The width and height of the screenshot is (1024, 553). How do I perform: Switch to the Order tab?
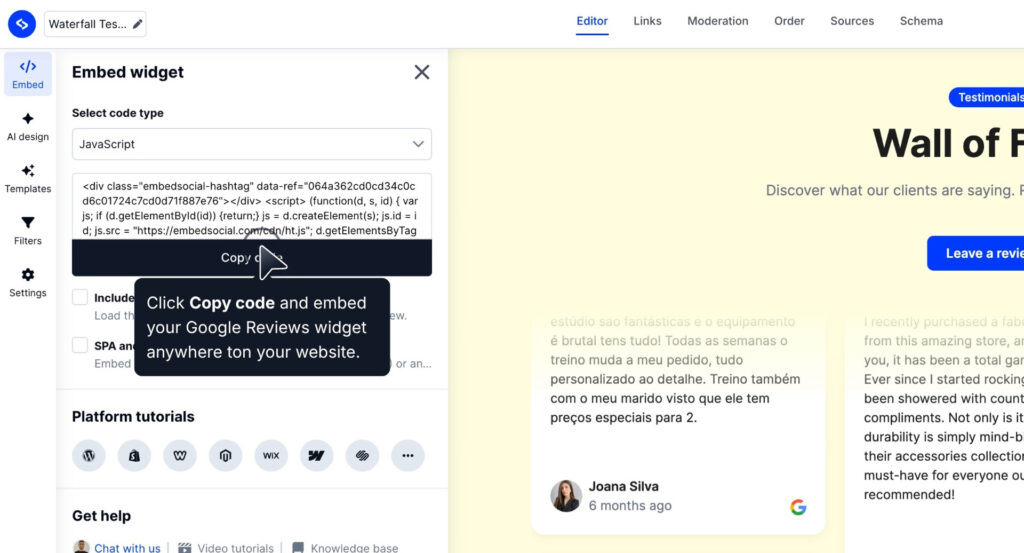click(789, 21)
